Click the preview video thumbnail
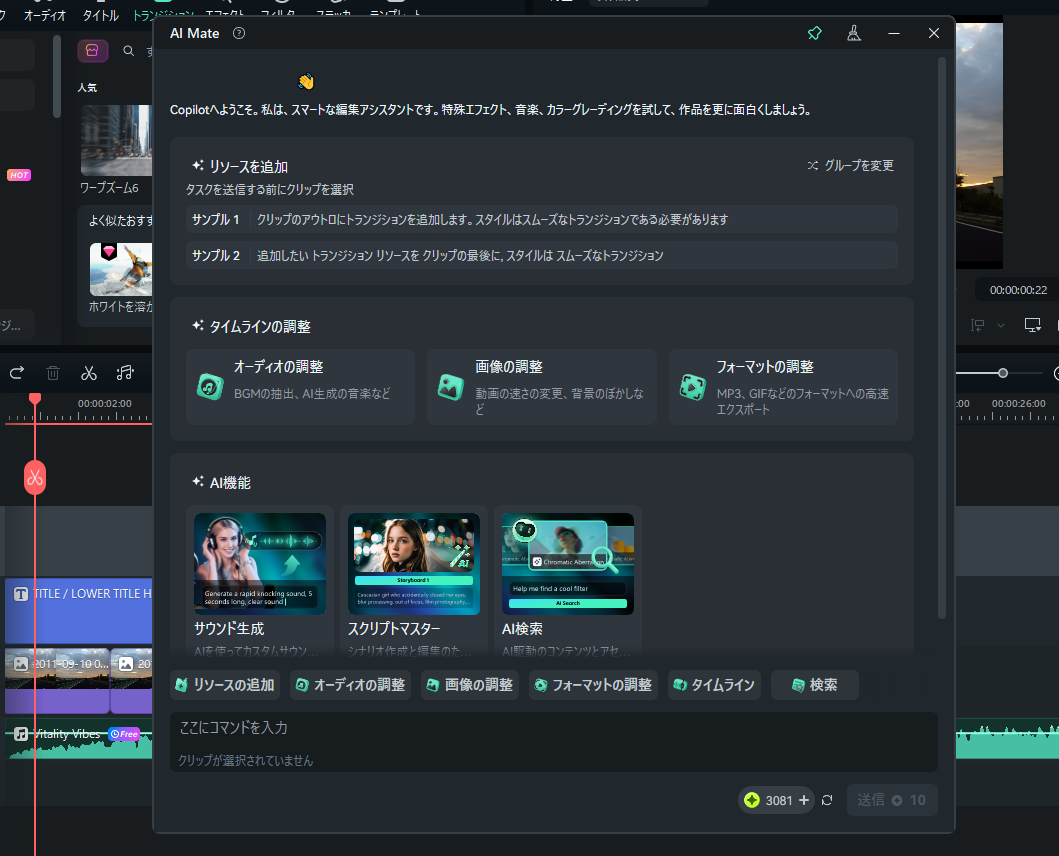This screenshot has width=1059, height=856. 979,145
